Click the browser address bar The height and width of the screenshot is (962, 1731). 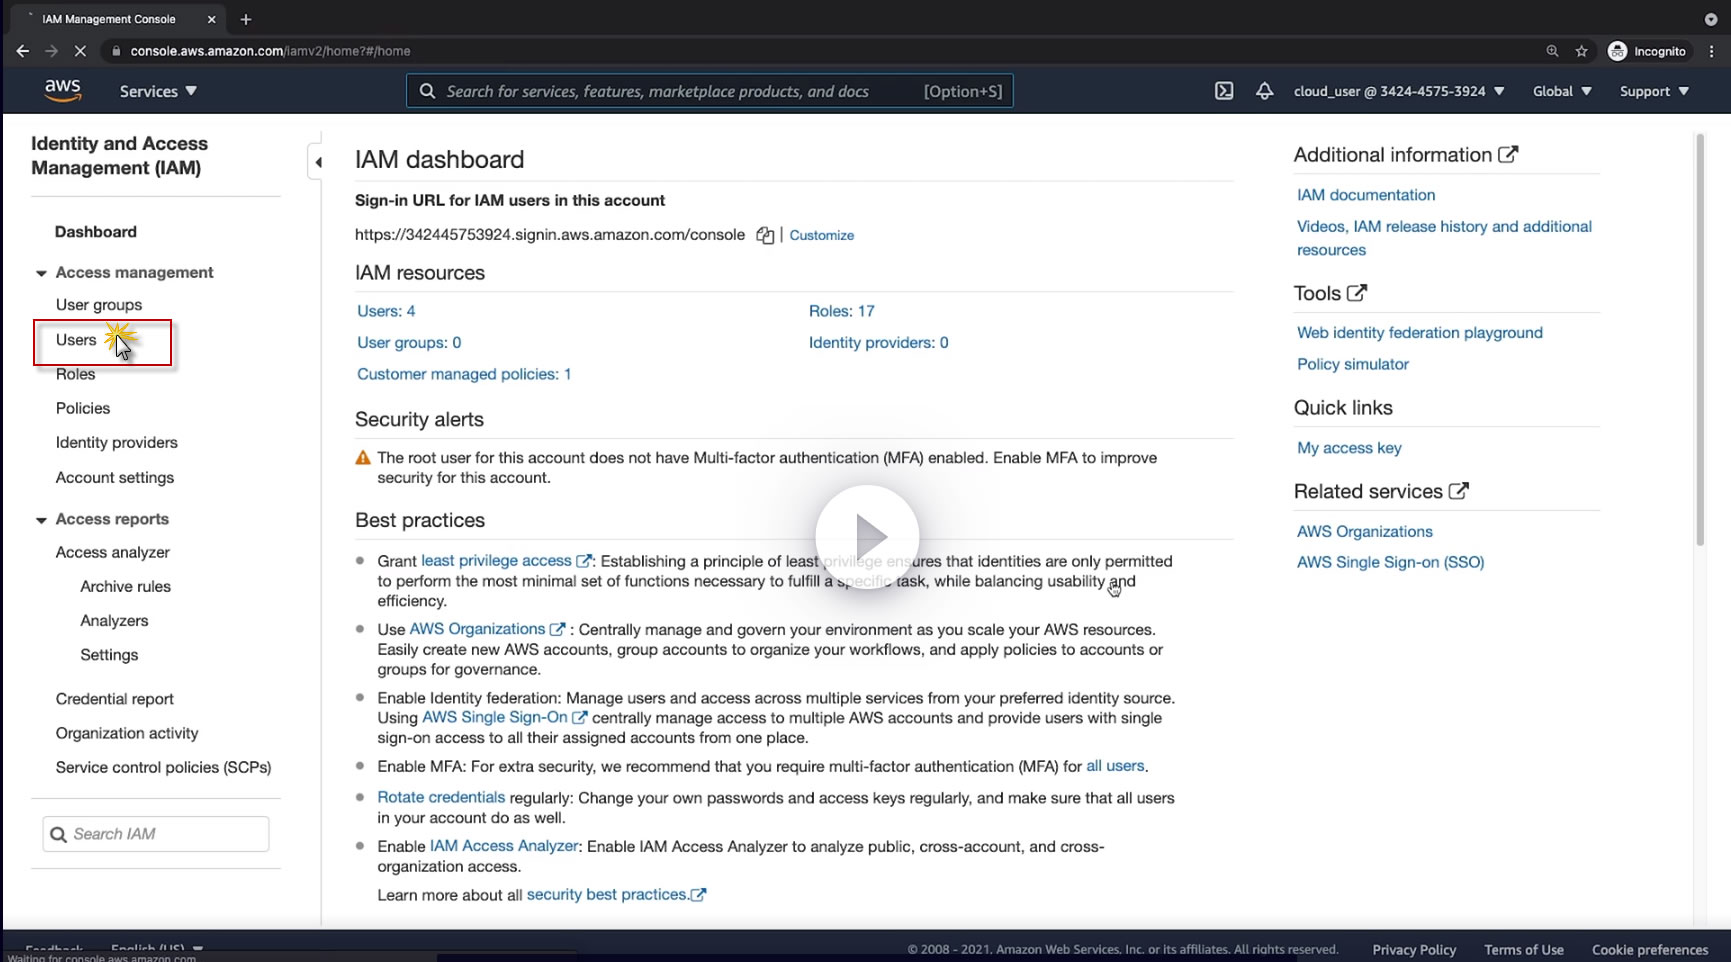point(820,51)
